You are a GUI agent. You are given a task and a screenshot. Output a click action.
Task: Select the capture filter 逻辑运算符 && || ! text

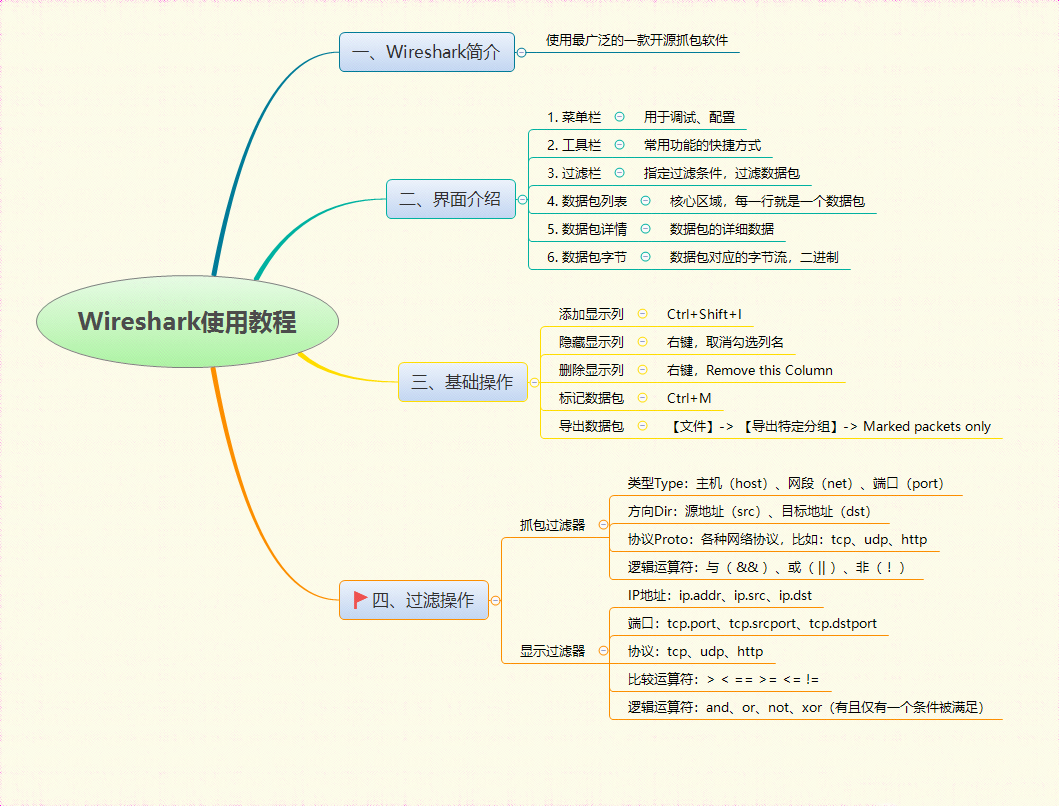767,568
